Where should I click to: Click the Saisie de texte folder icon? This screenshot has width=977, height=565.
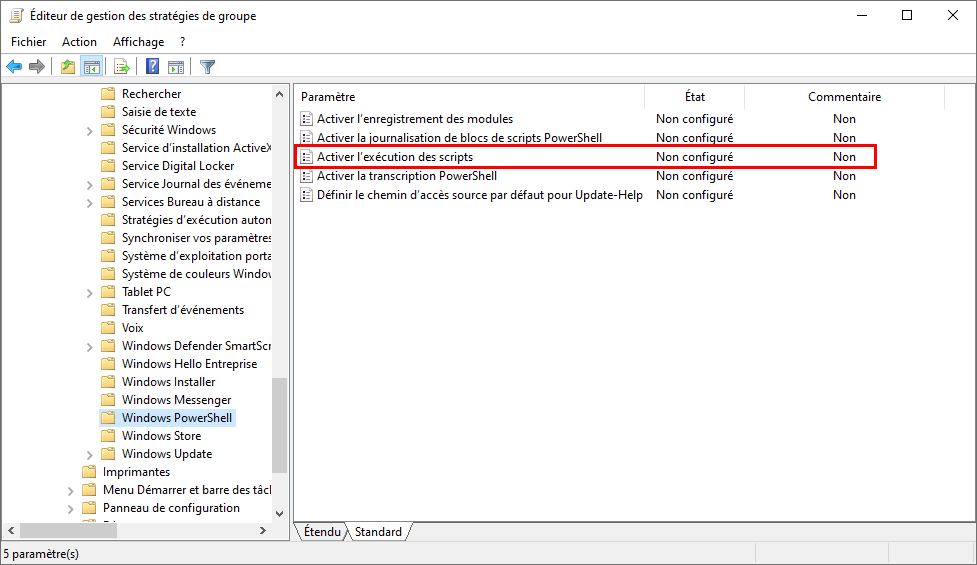coord(108,112)
